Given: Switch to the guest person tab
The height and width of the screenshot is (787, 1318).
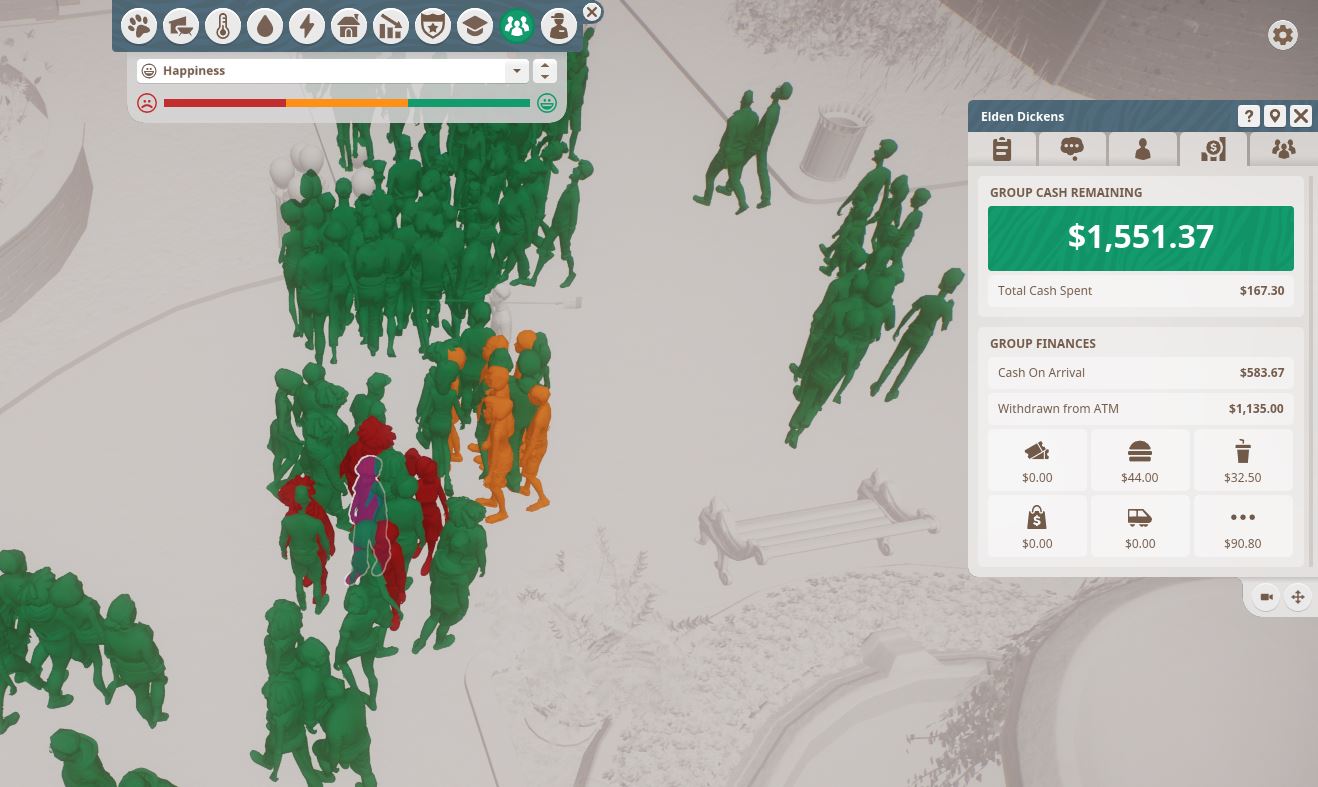Looking at the screenshot, I should [x=1142, y=149].
